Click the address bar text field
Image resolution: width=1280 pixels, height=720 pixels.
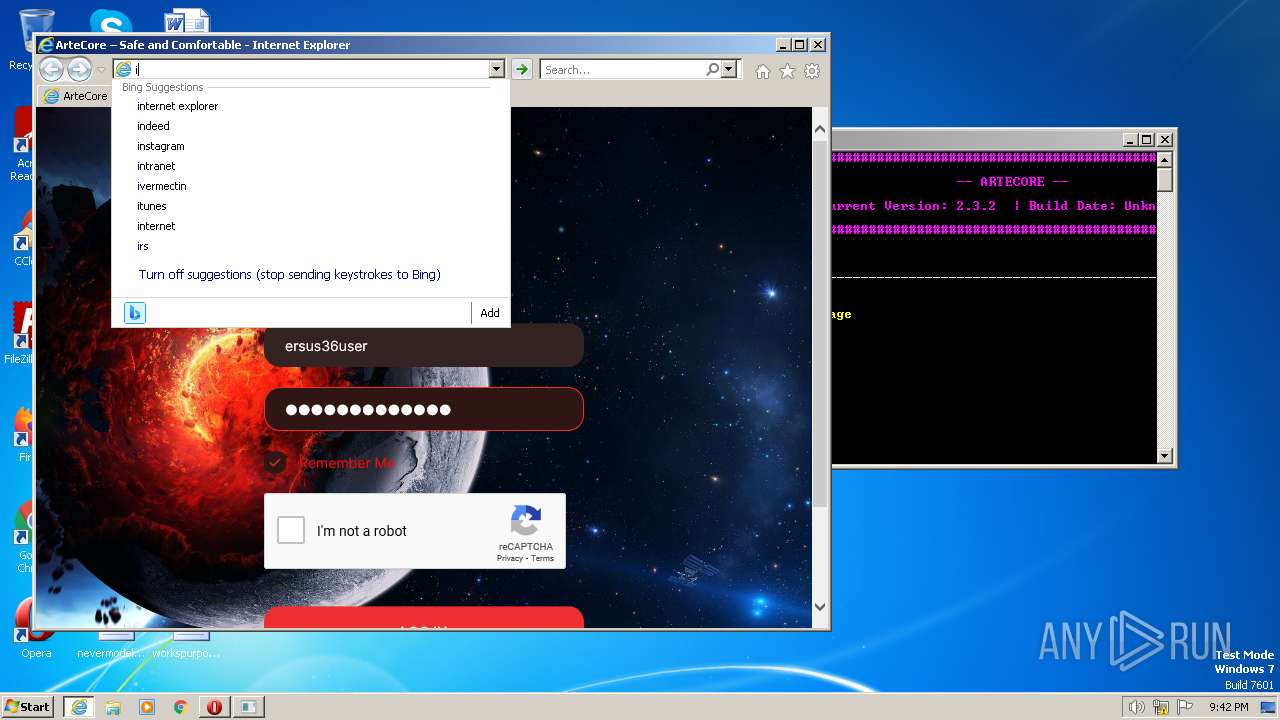[310, 69]
